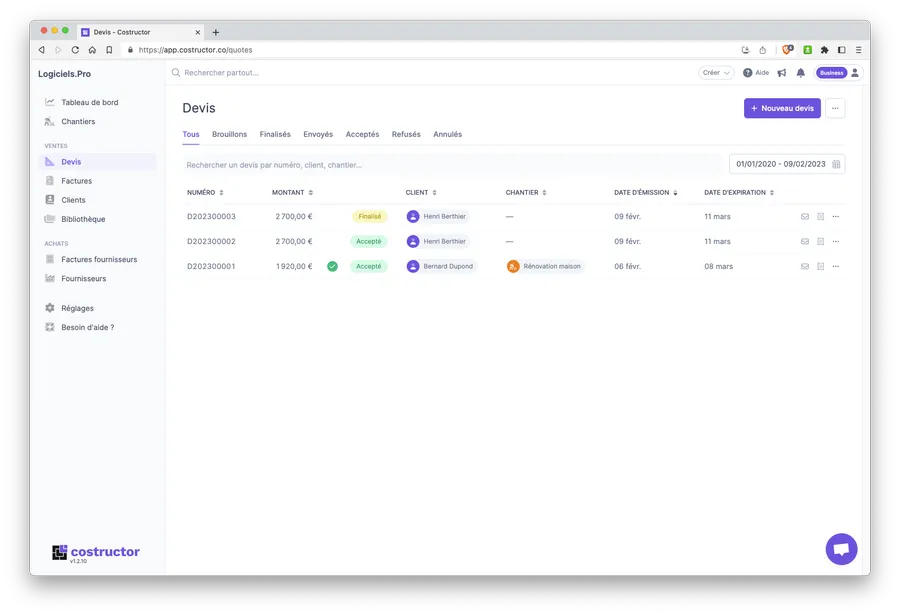This screenshot has height=615, width=900.
Task: Click the Business plan badge
Action: (x=831, y=73)
